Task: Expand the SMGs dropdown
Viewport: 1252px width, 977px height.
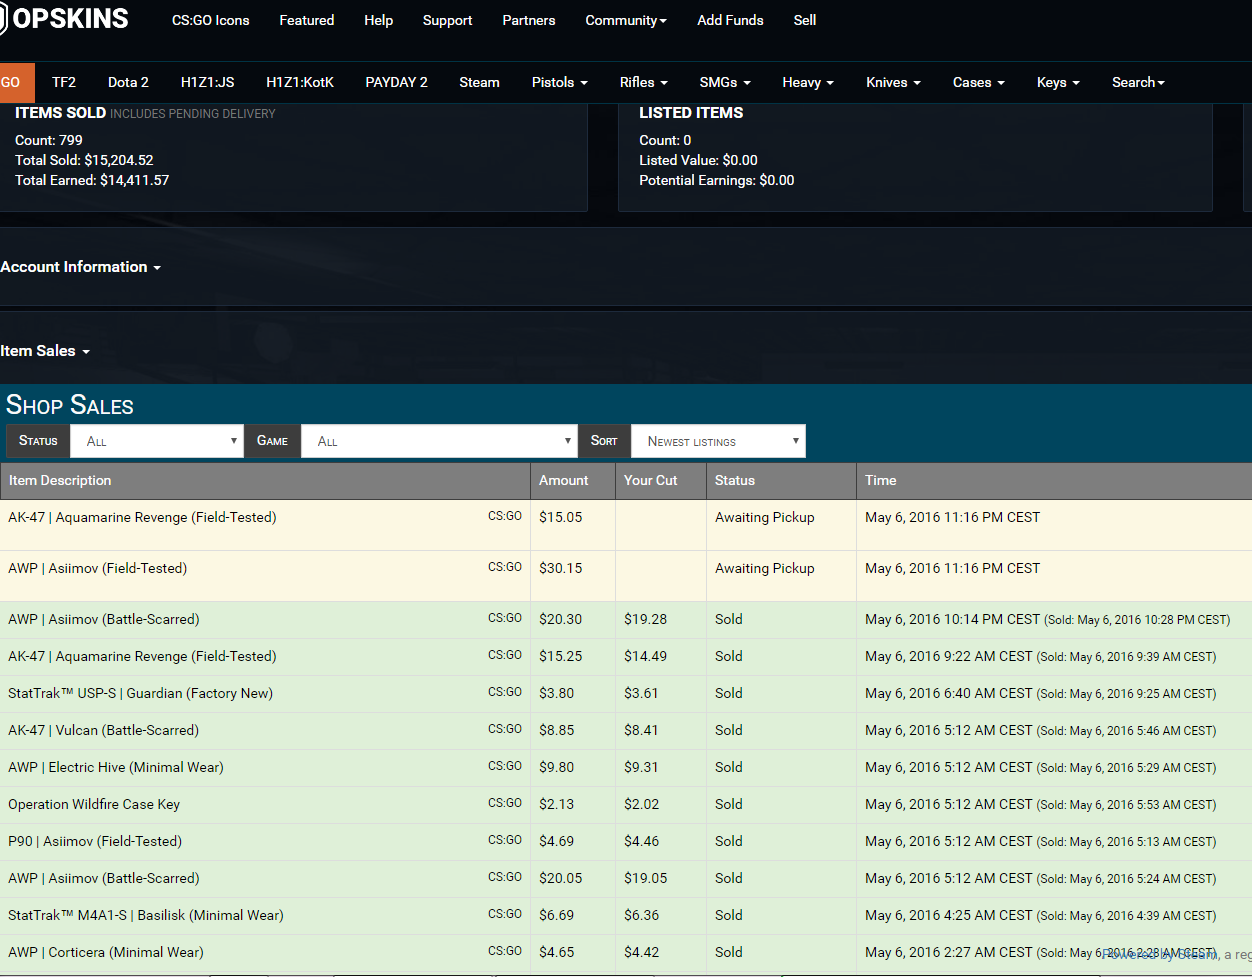Action: [725, 82]
